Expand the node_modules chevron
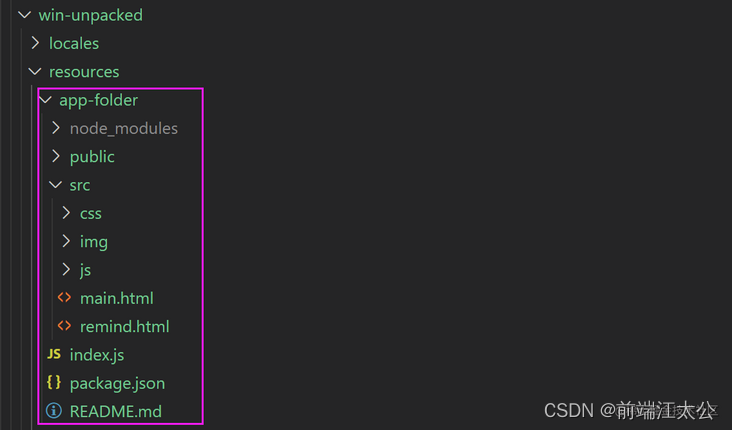Screen dimensions: 732x430 click(56, 128)
